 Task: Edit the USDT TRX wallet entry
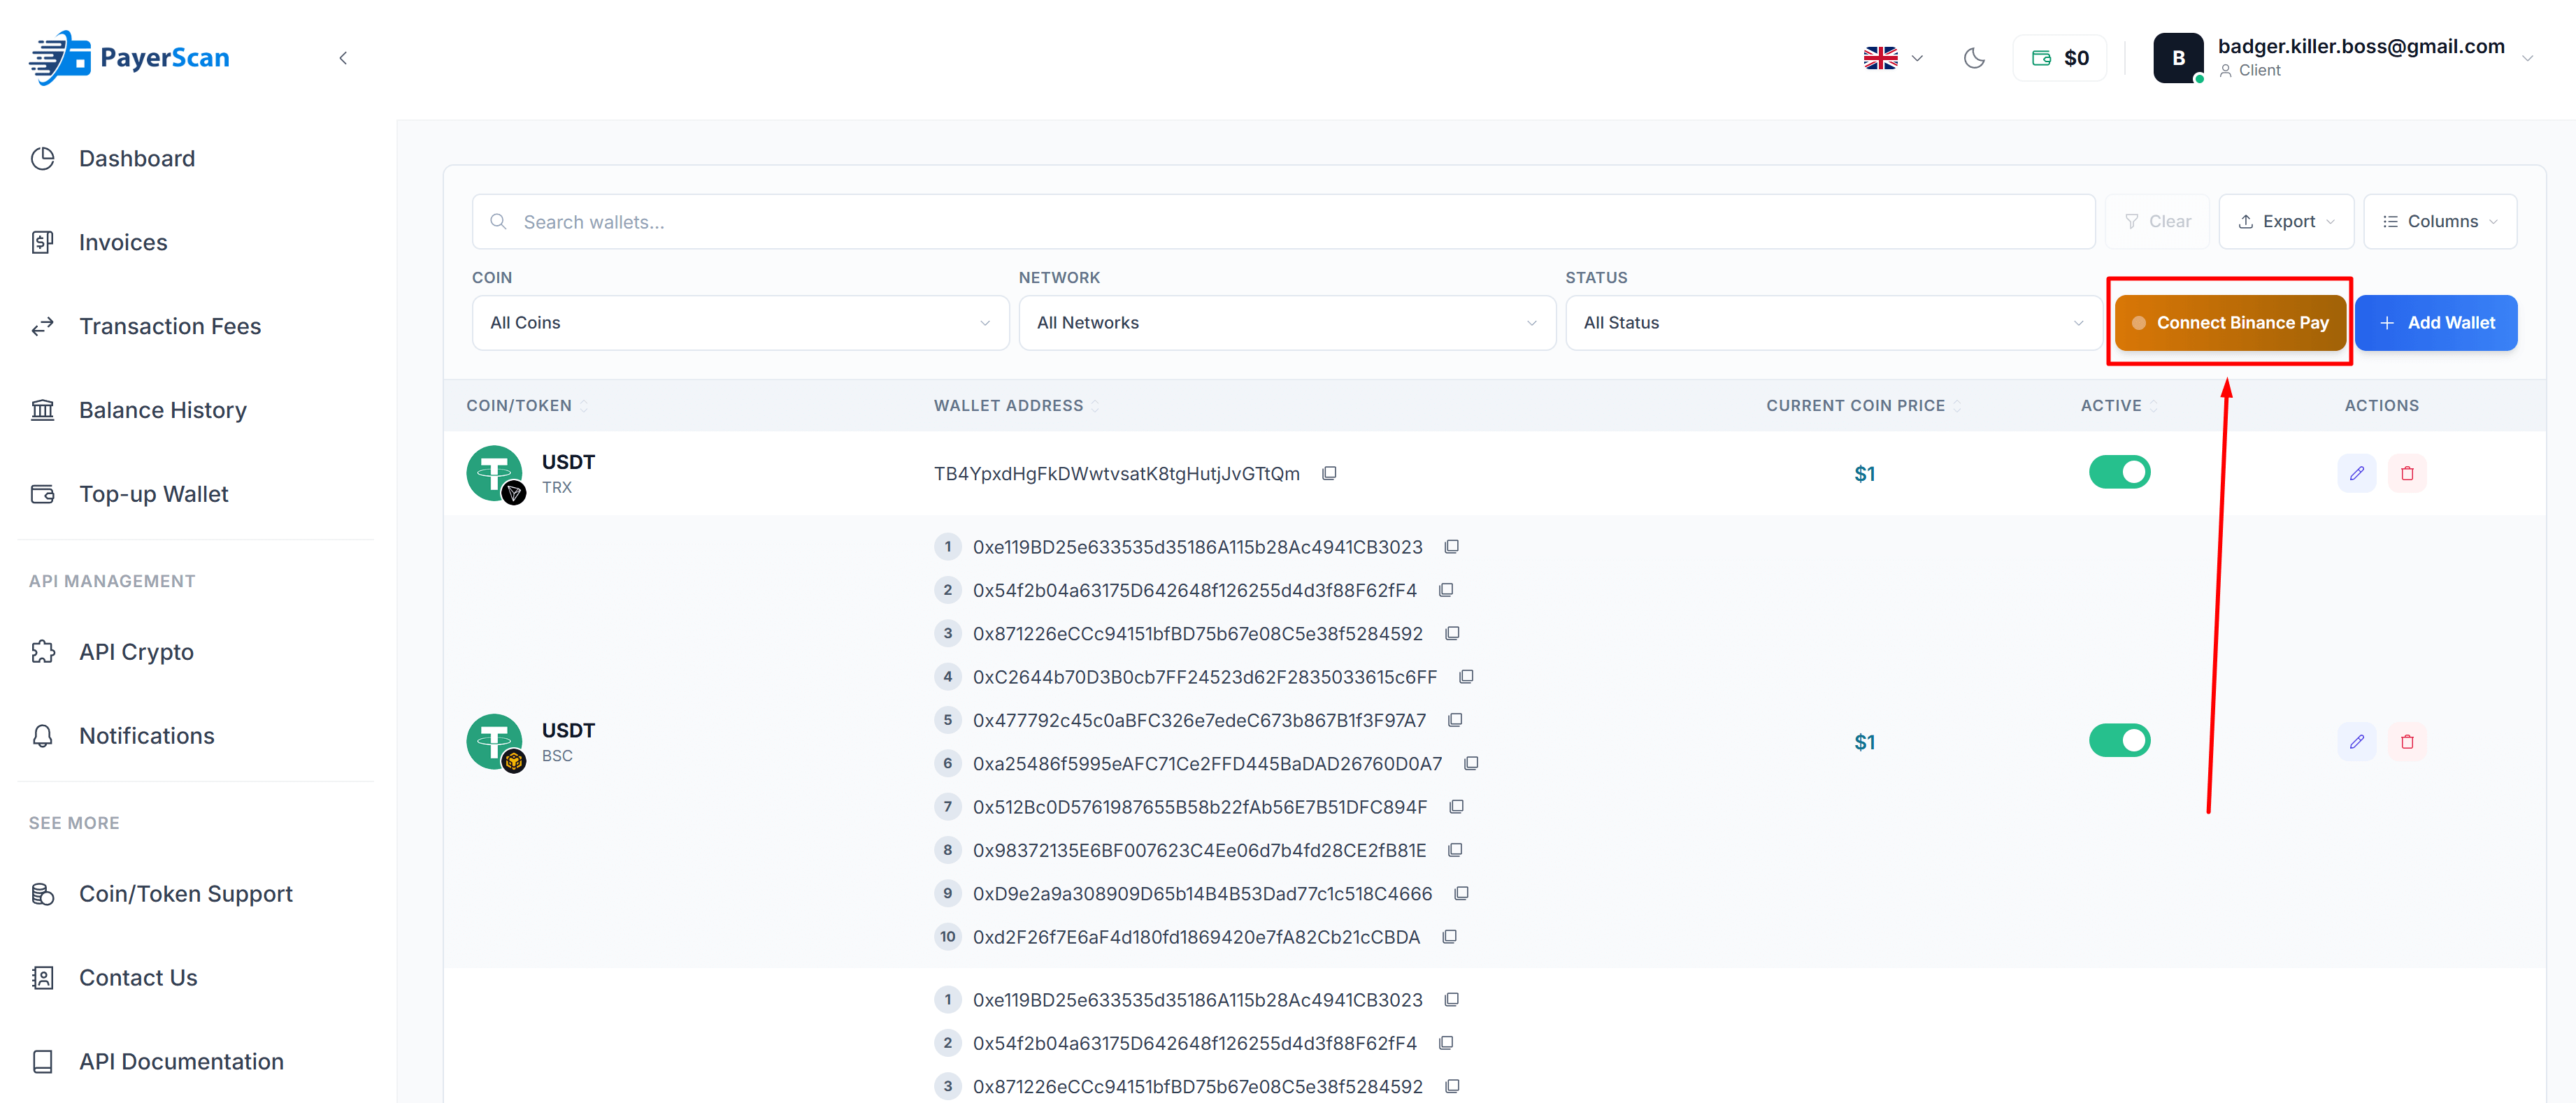point(2357,473)
